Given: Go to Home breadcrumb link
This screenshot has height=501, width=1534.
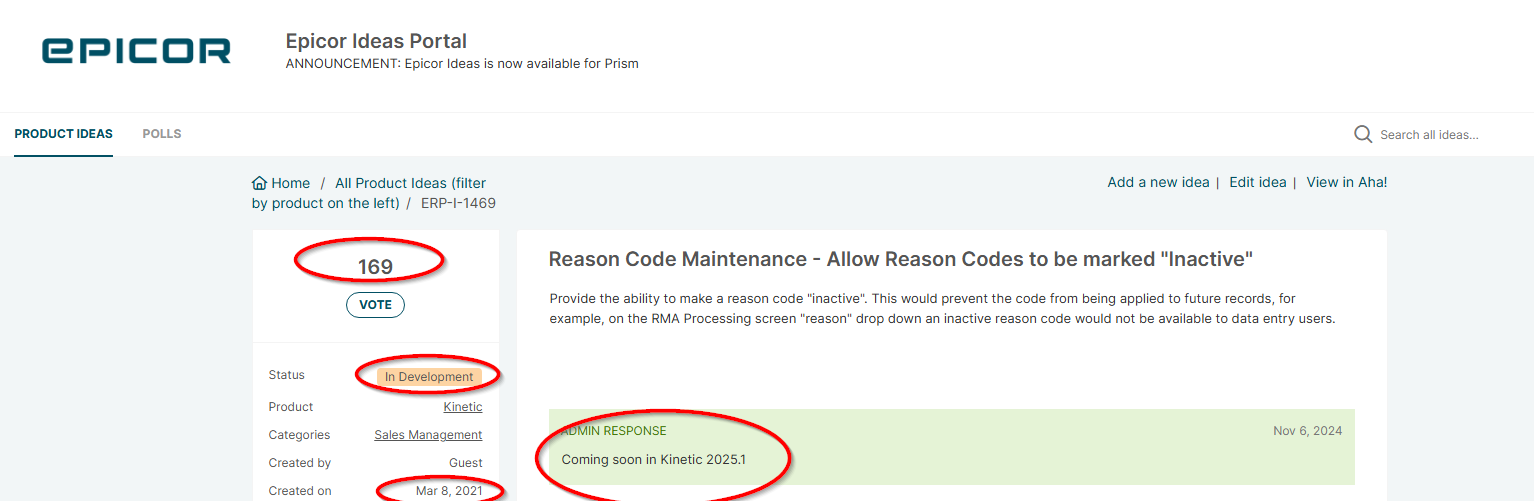Looking at the screenshot, I should [290, 183].
